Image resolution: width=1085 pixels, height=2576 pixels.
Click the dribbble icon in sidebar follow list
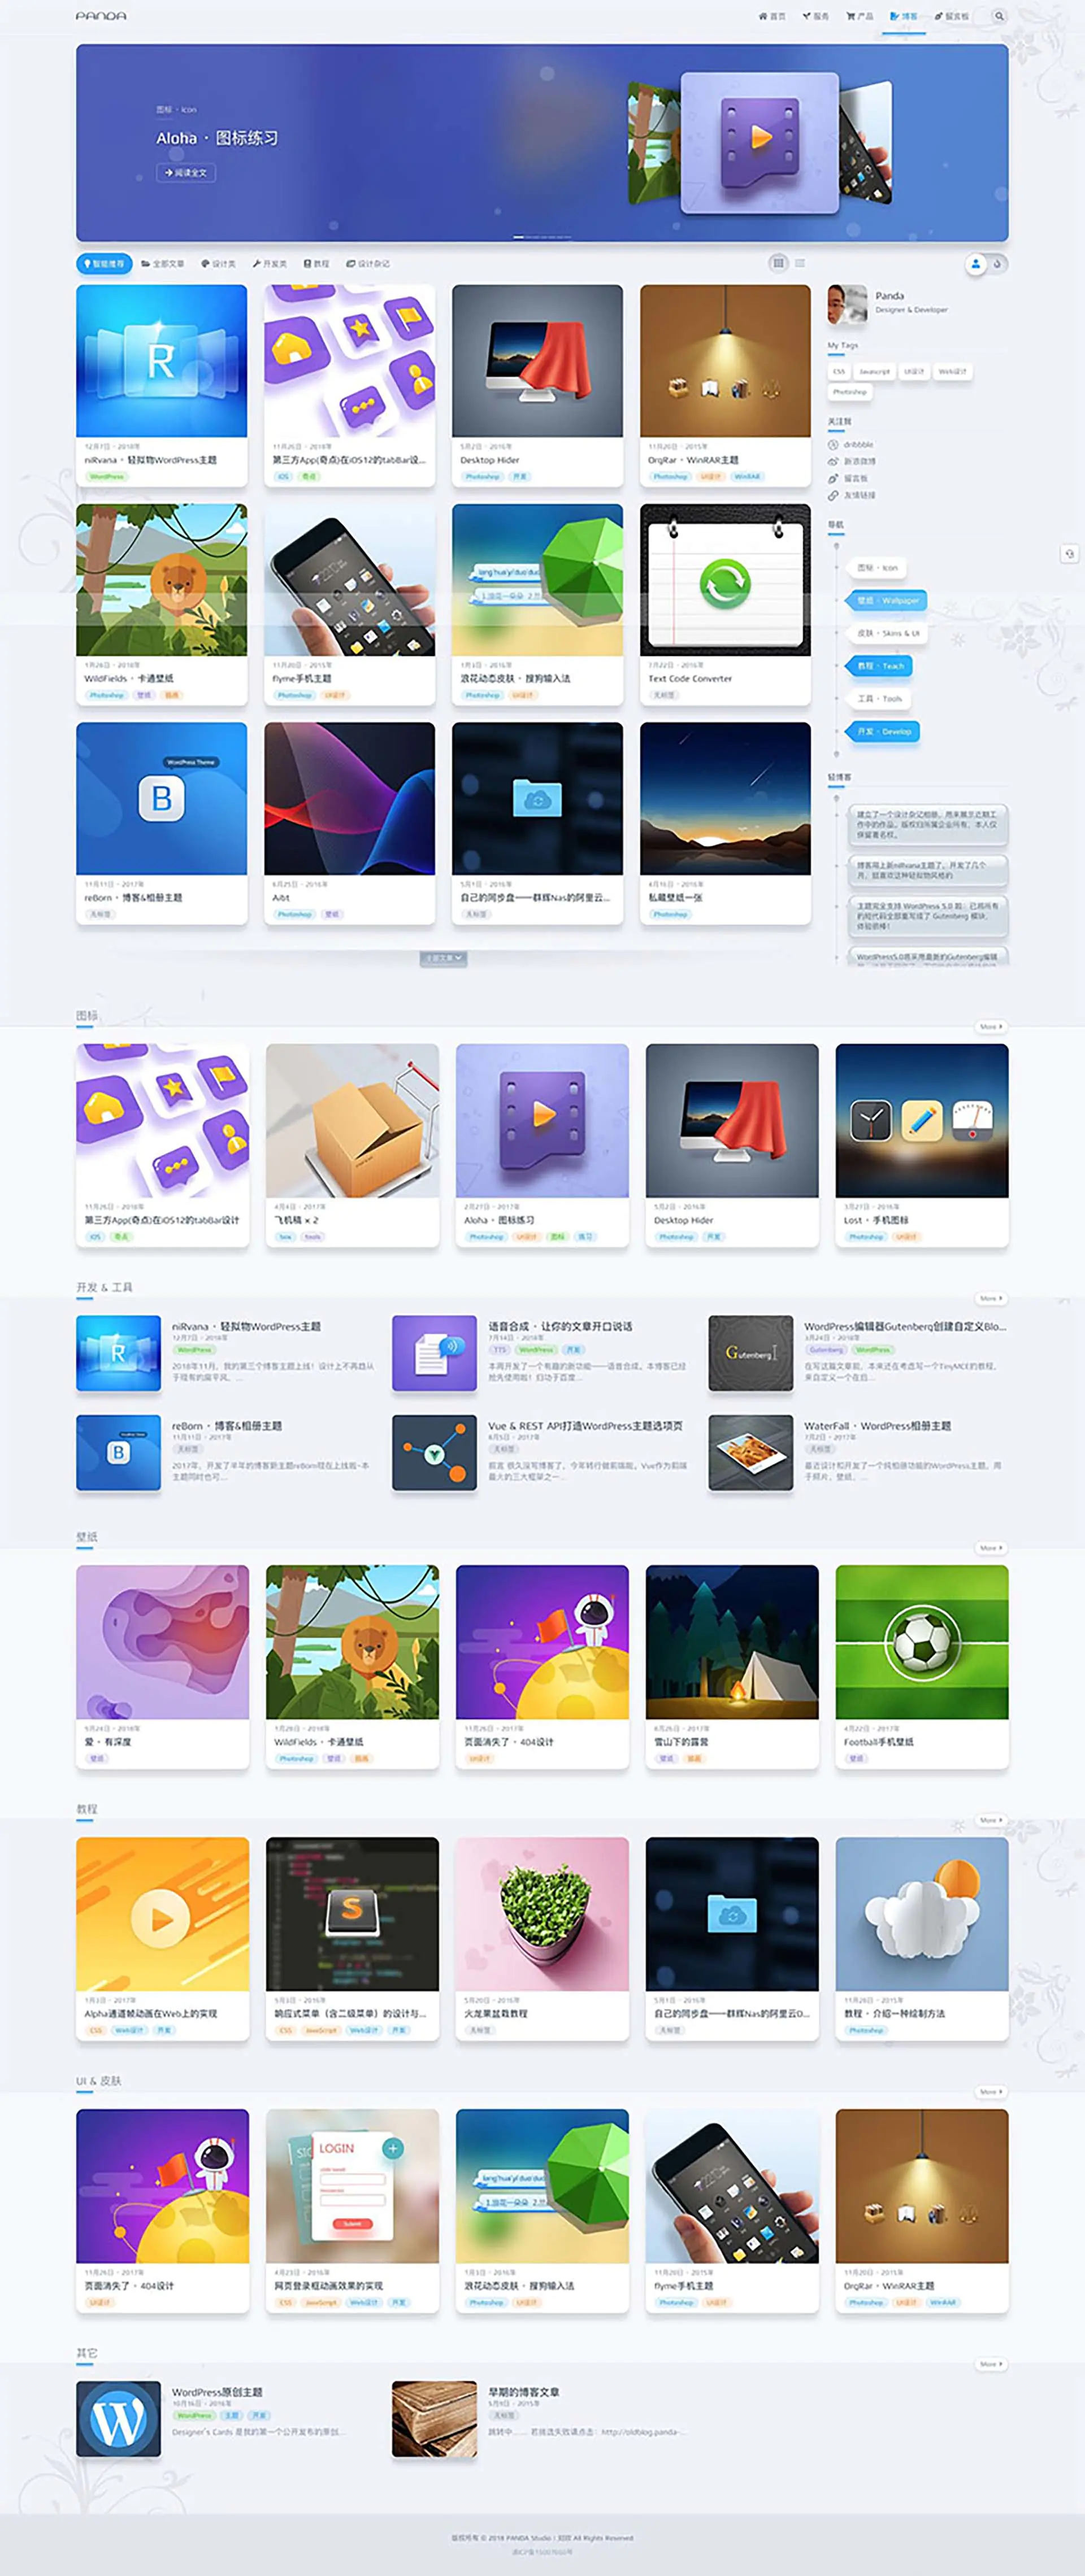tap(833, 444)
